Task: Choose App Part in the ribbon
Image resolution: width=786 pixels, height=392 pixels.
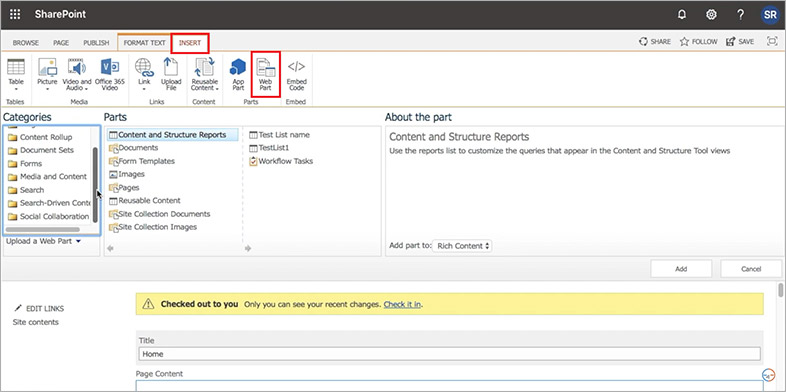Action: pyautogui.click(x=238, y=74)
